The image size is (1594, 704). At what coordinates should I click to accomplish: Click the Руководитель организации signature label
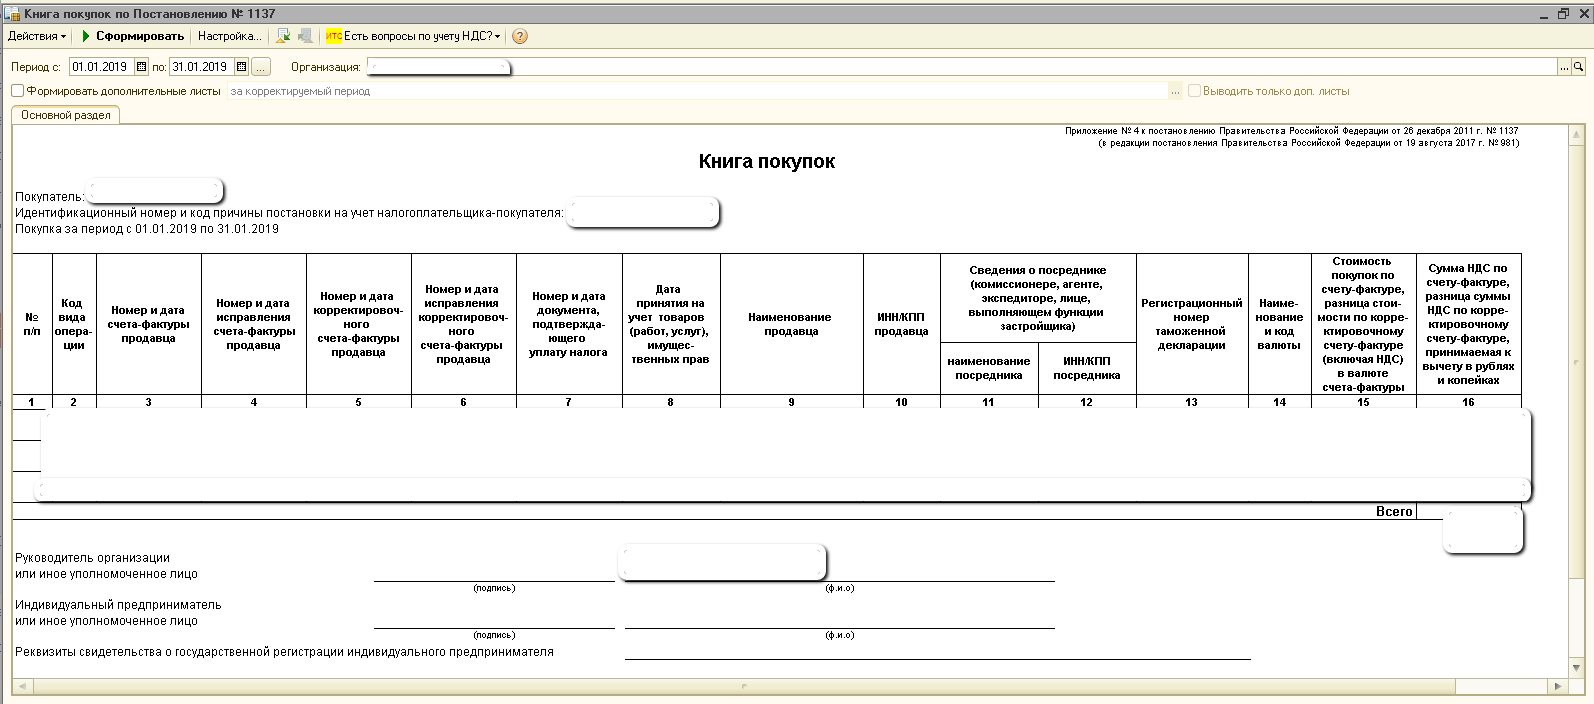(106, 566)
